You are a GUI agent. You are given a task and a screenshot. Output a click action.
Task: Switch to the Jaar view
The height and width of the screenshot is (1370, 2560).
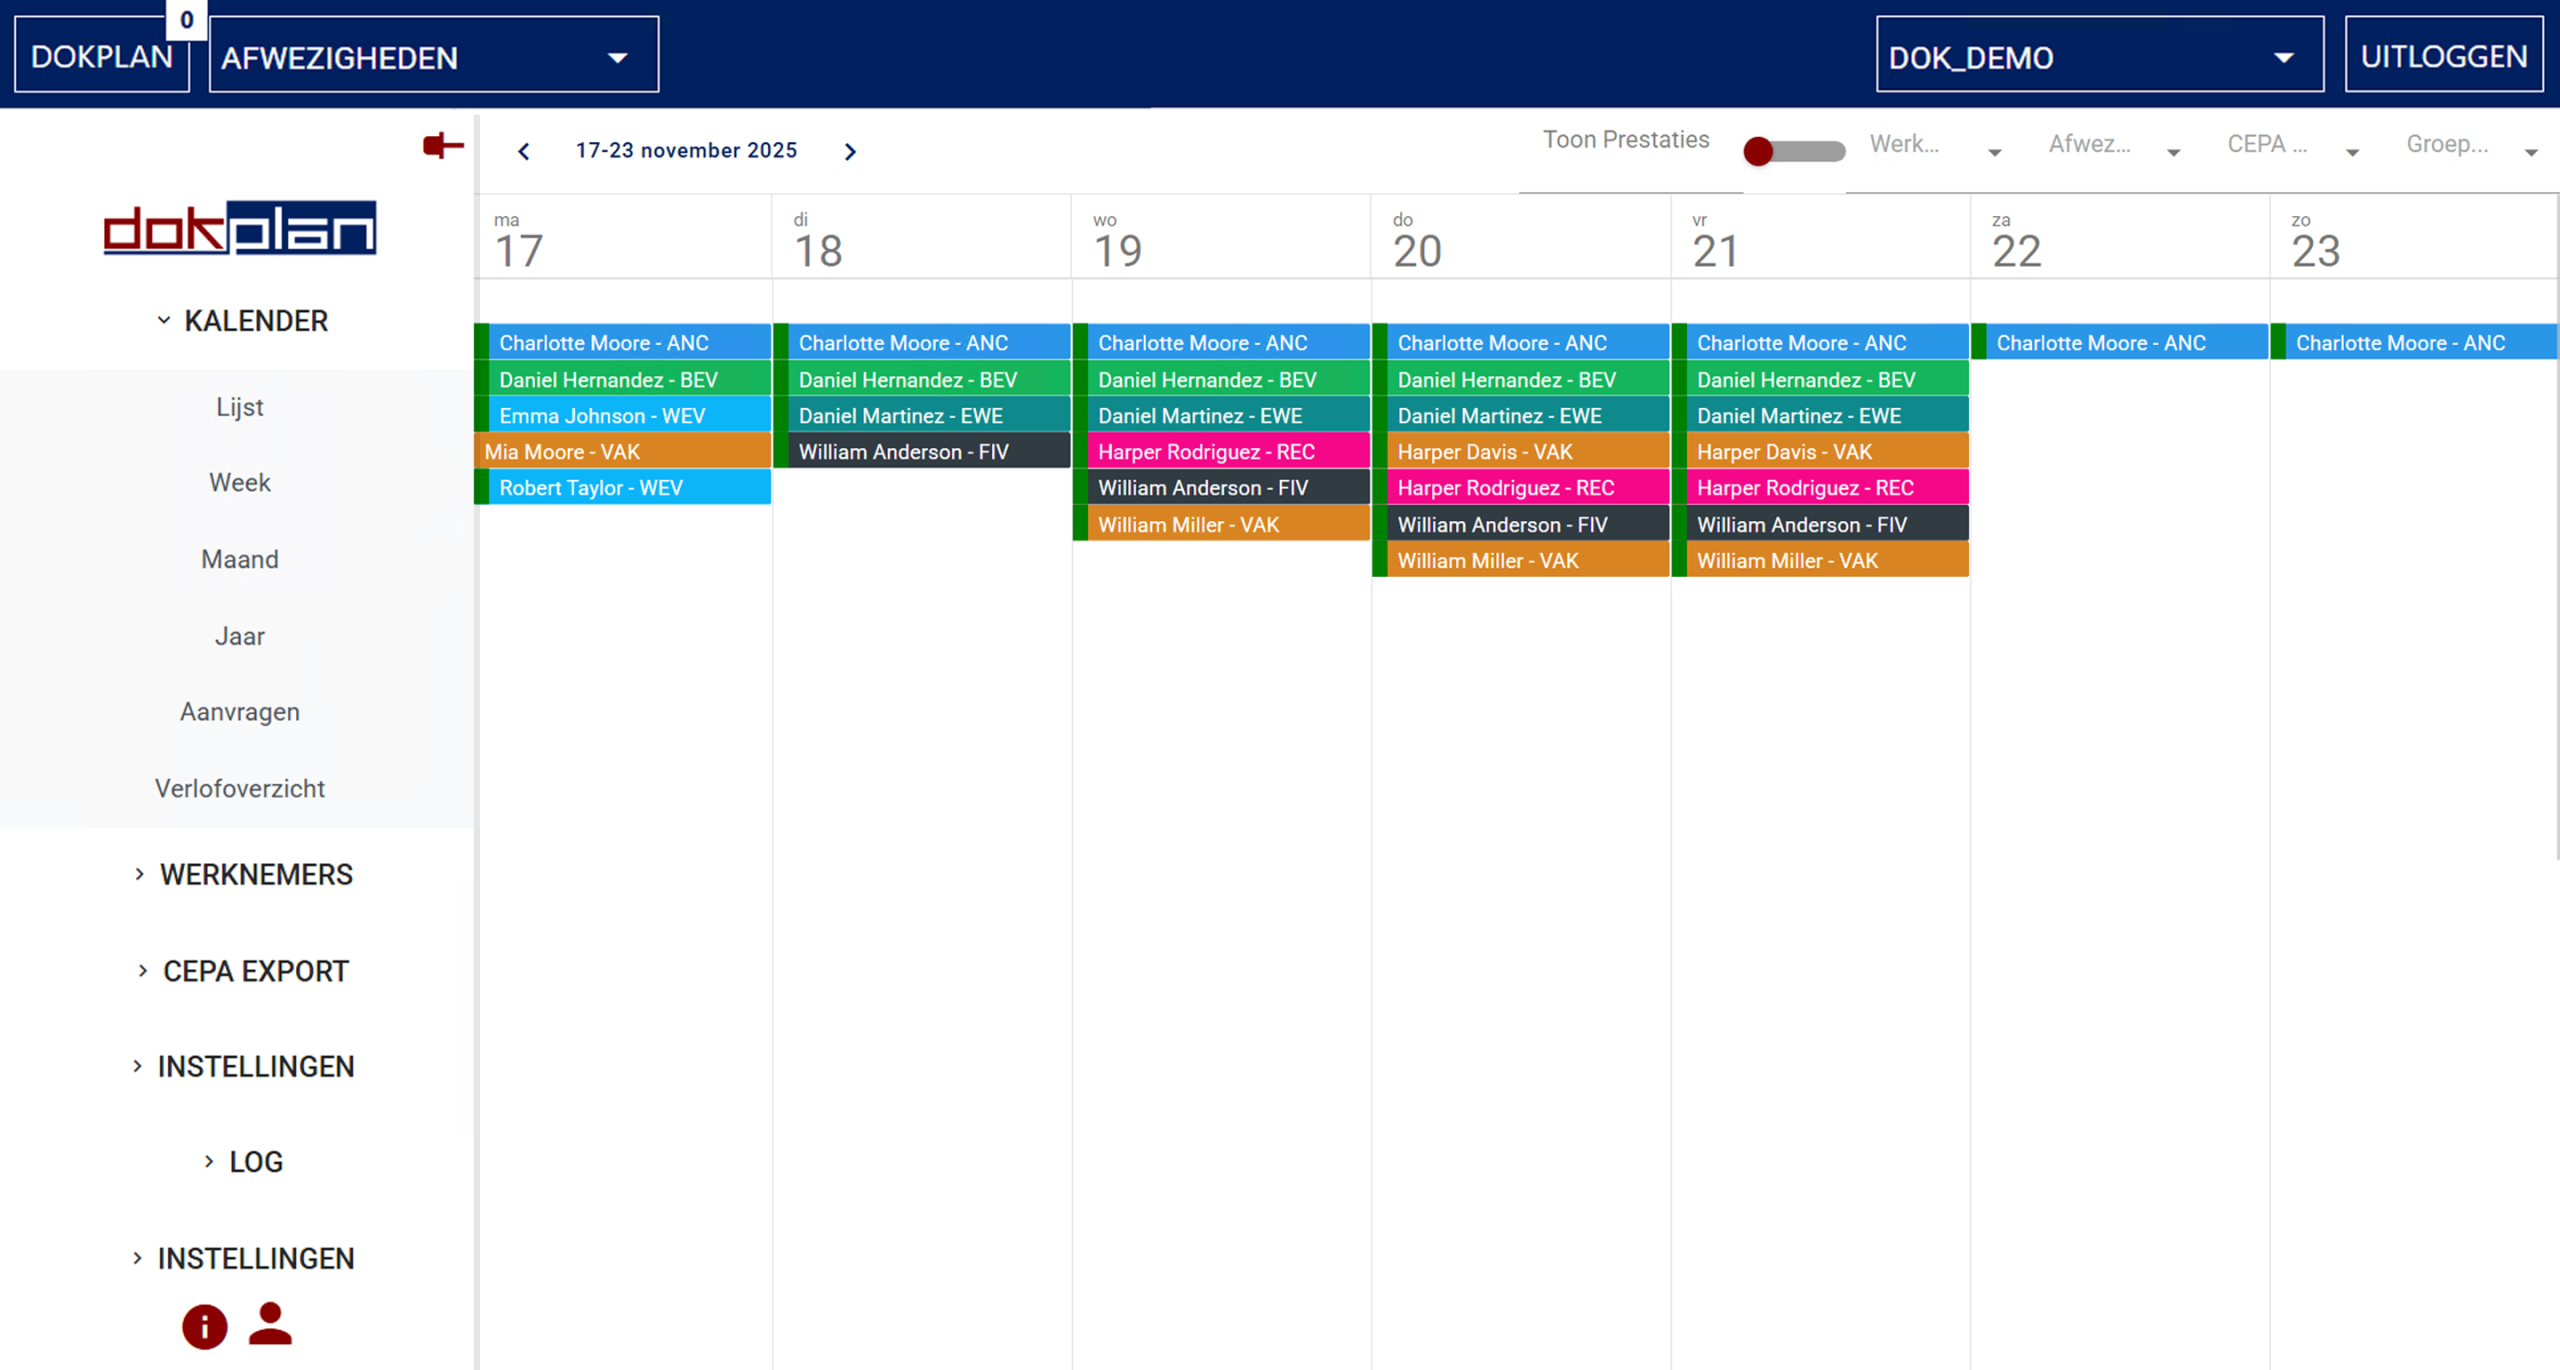pyautogui.click(x=239, y=635)
